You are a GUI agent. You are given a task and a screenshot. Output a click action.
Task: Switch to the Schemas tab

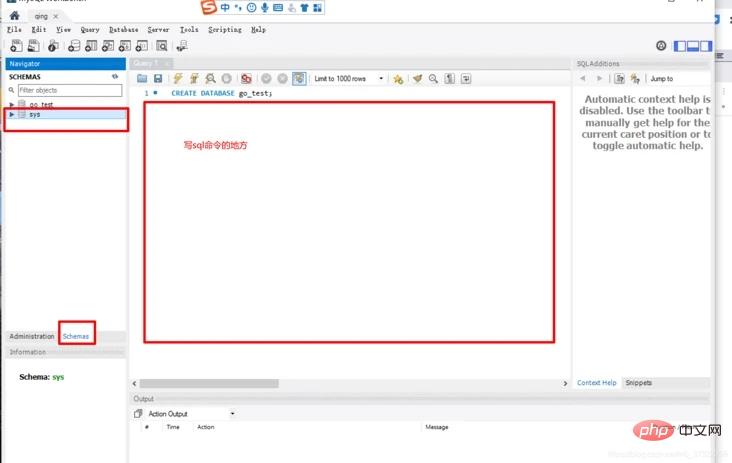[x=76, y=336]
